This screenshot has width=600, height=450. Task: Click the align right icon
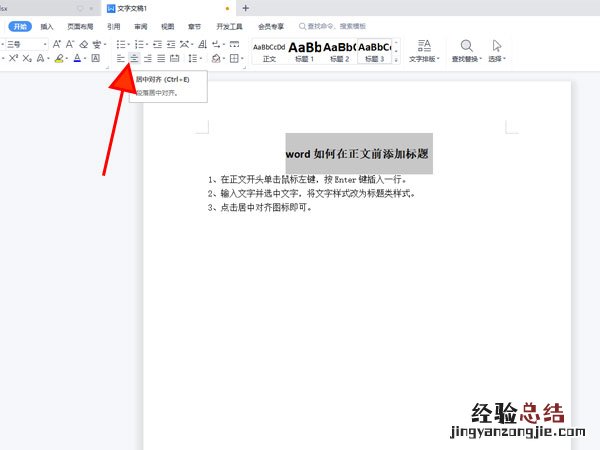[x=148, y=59]
